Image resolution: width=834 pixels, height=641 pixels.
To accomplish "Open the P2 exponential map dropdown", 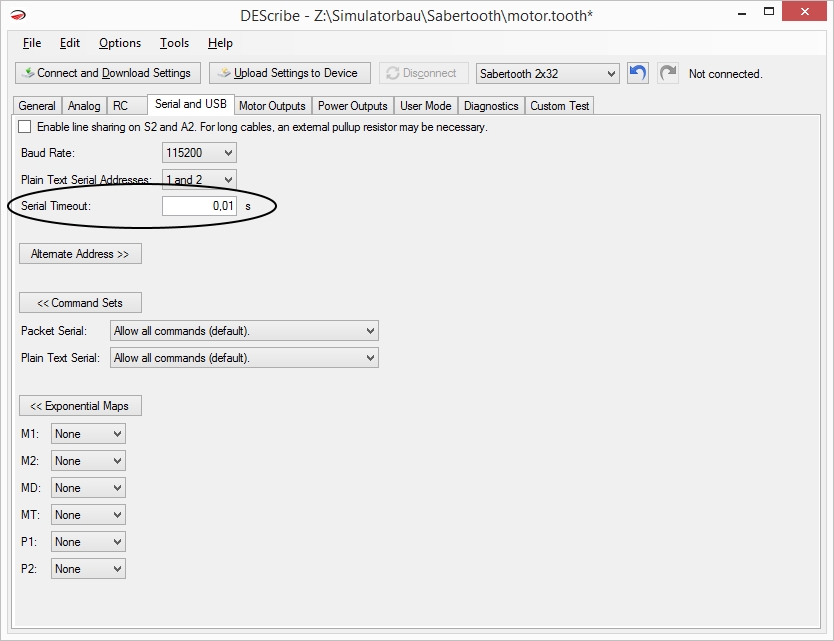I will pos(88,569).
